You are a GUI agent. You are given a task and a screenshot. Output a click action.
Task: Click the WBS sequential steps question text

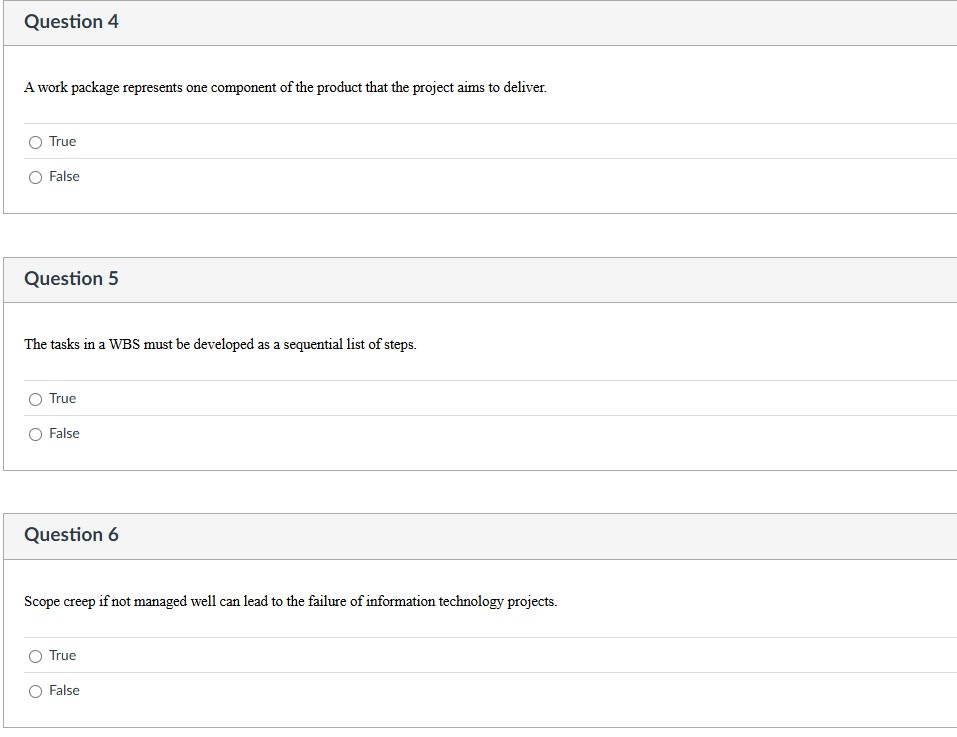coord(219,344)
